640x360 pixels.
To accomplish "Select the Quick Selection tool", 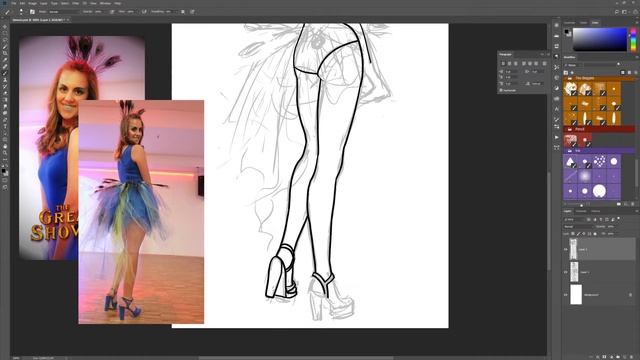I will click(5, 47).
